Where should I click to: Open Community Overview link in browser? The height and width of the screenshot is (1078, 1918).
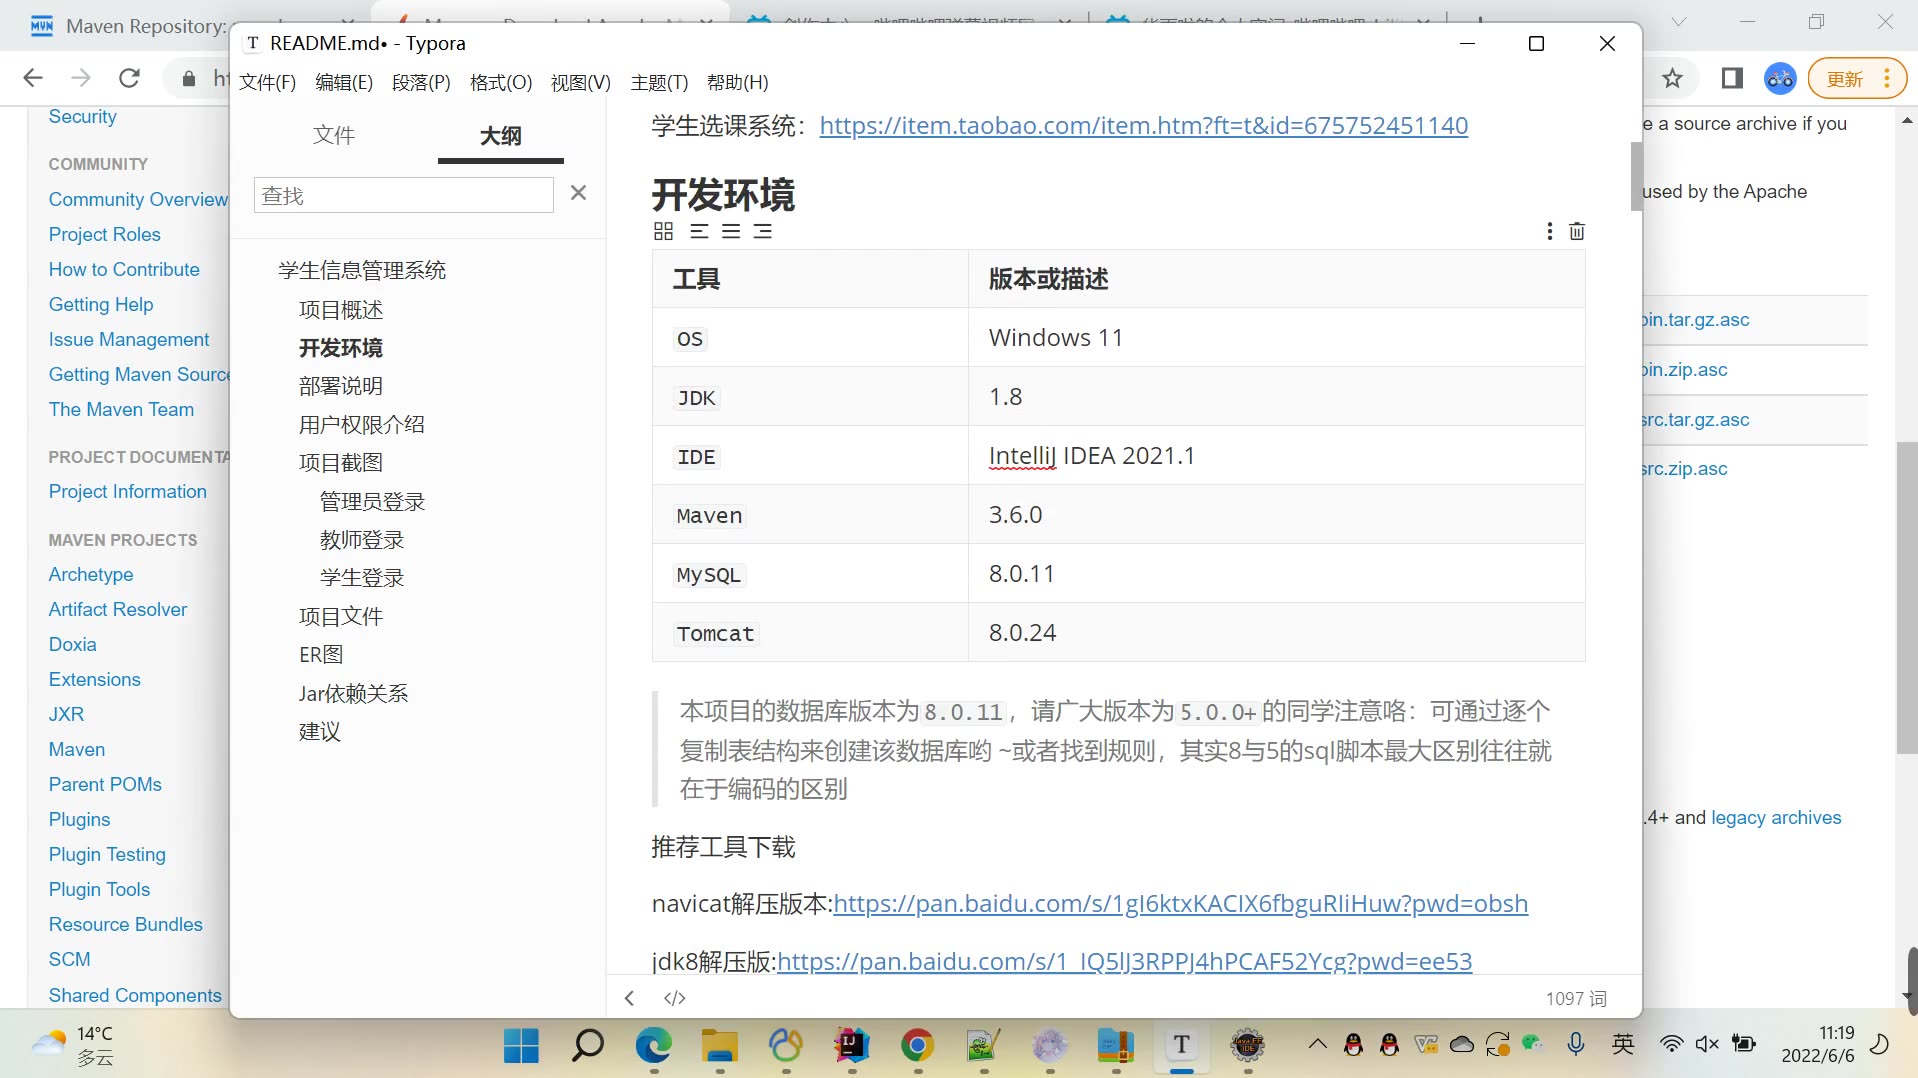point(138,200)
